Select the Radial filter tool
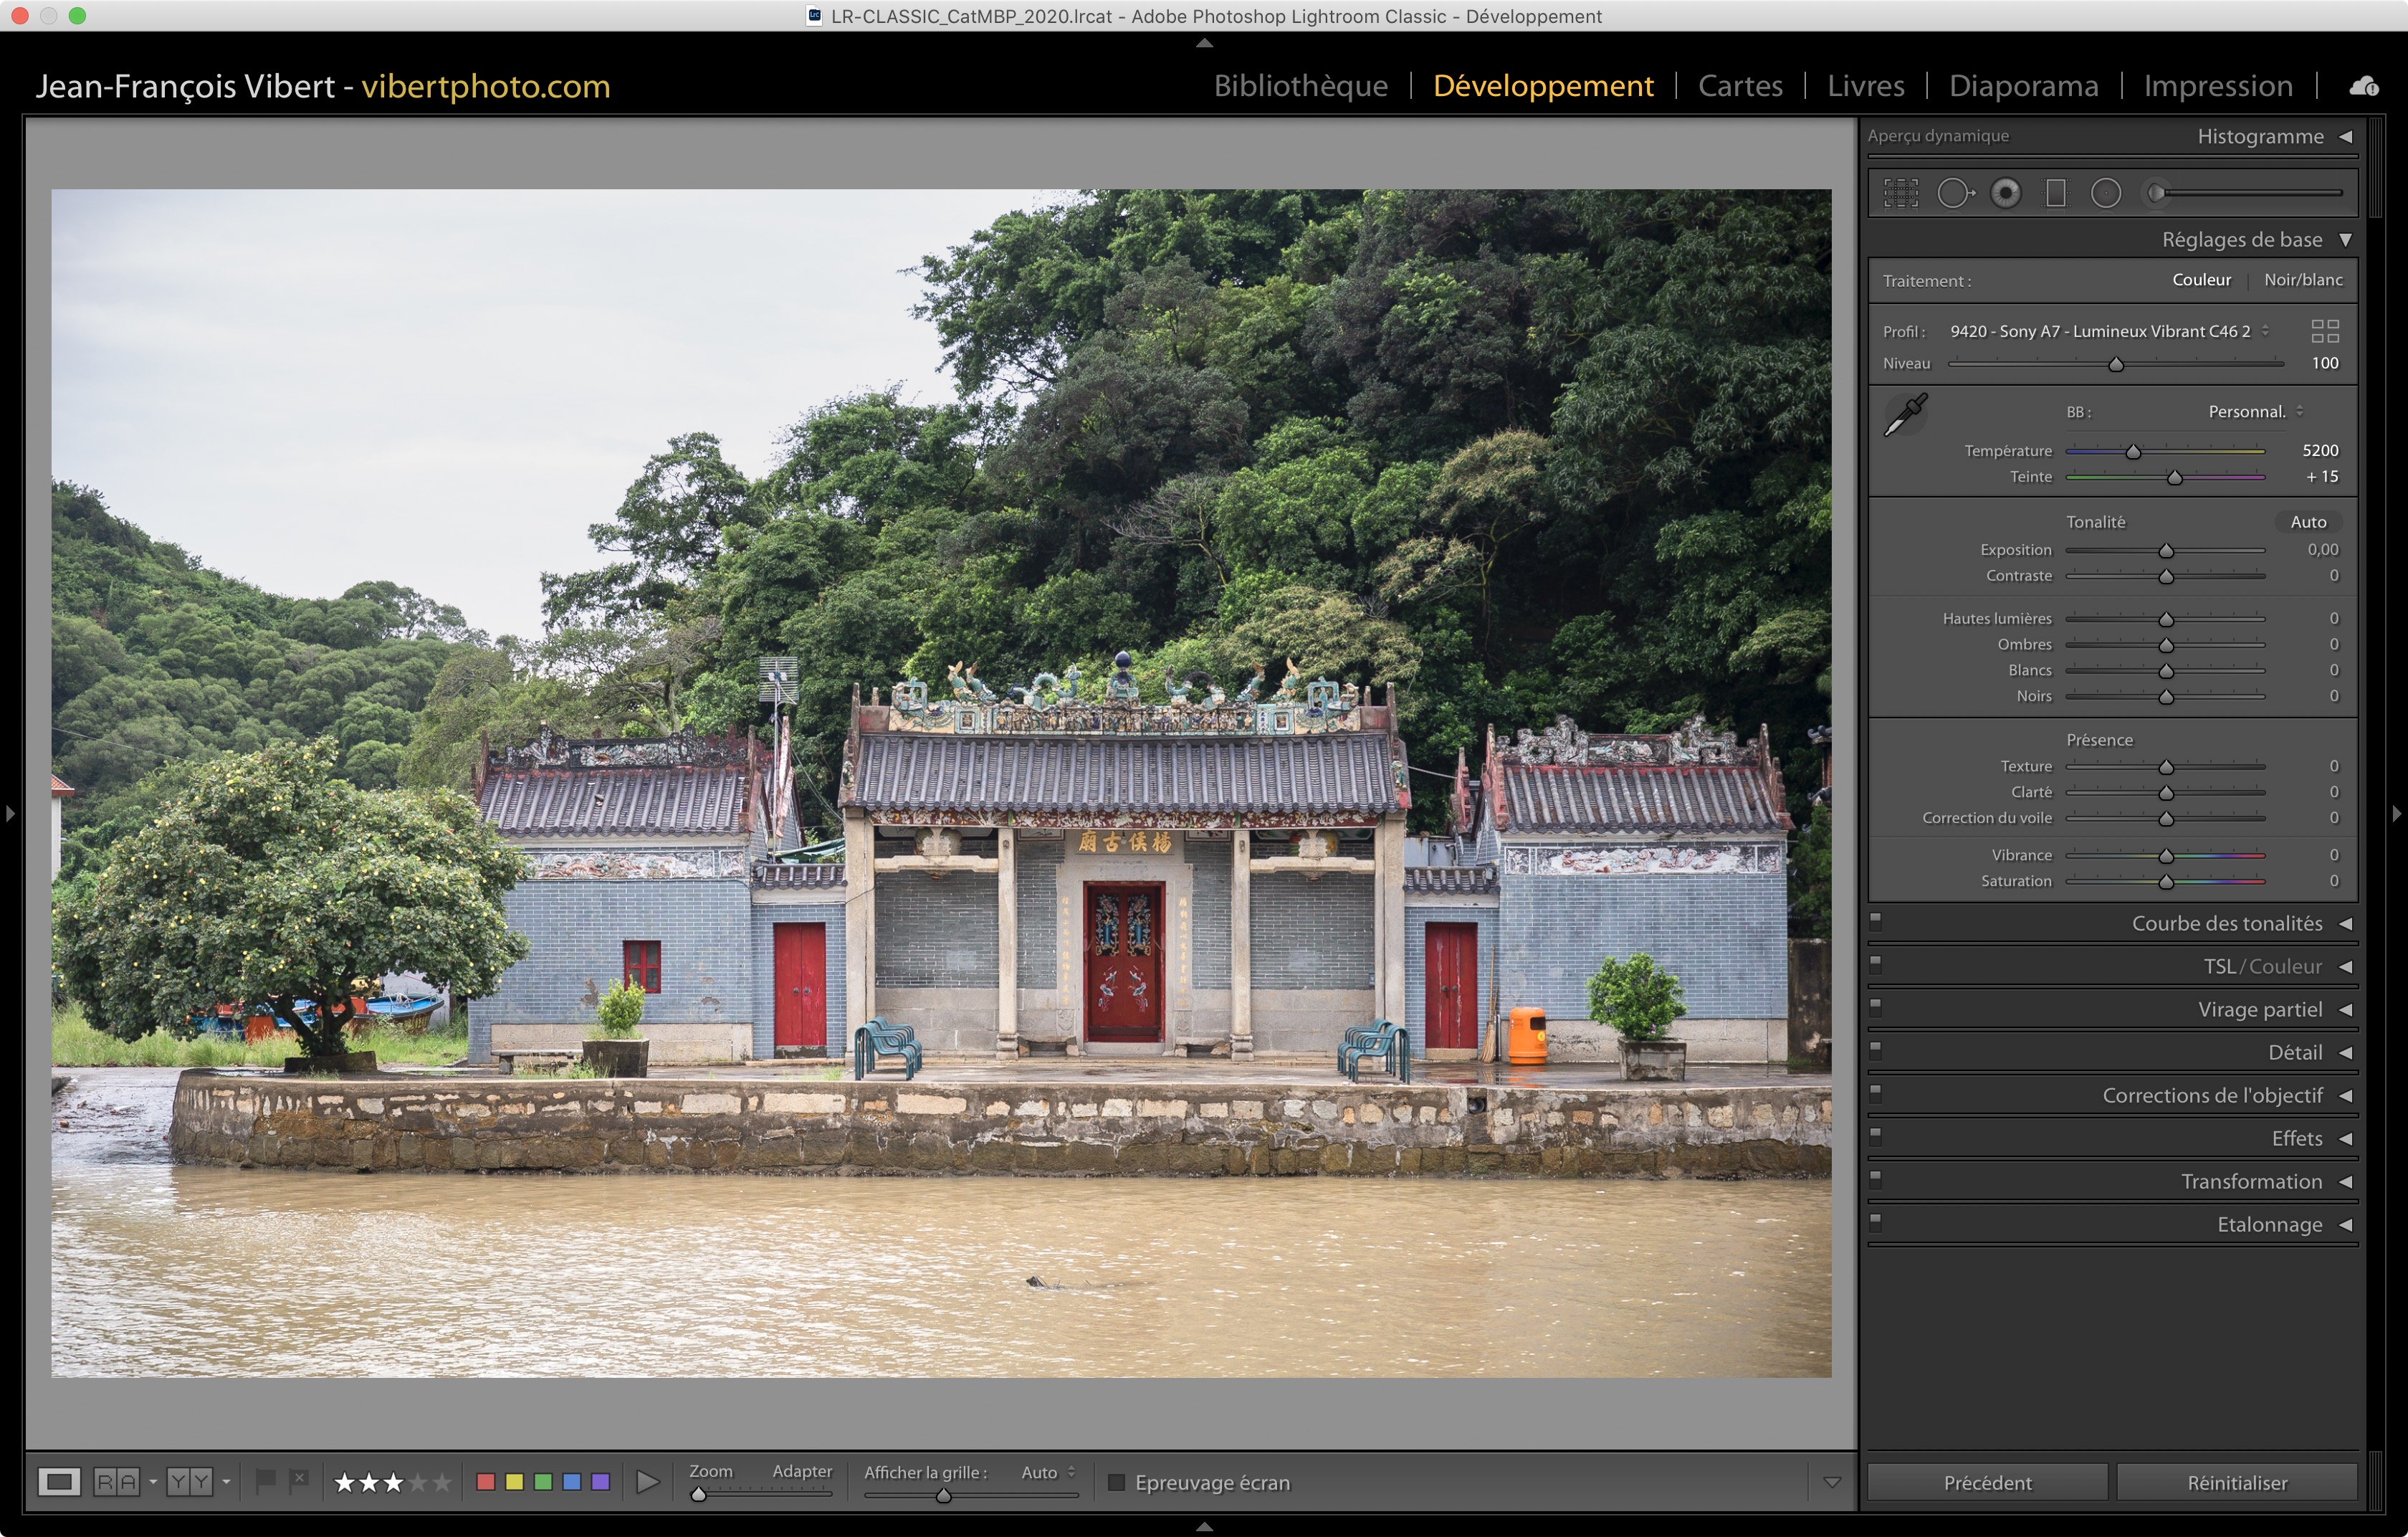 pos(2105,193)
